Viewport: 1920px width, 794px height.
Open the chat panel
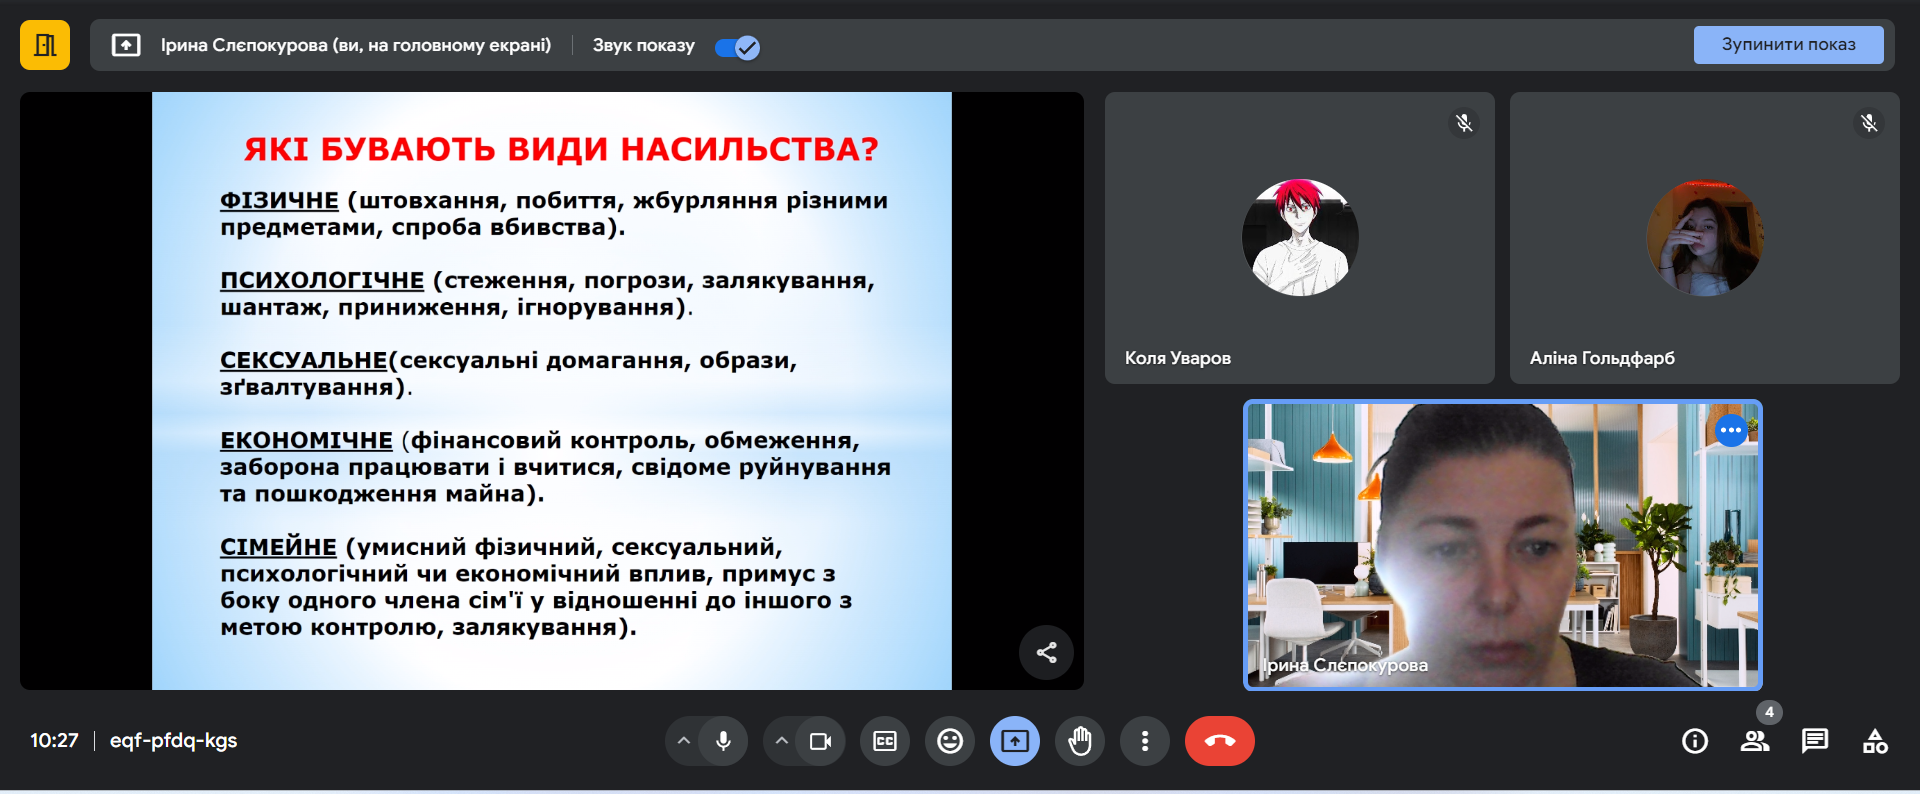tap(1814, 741)
